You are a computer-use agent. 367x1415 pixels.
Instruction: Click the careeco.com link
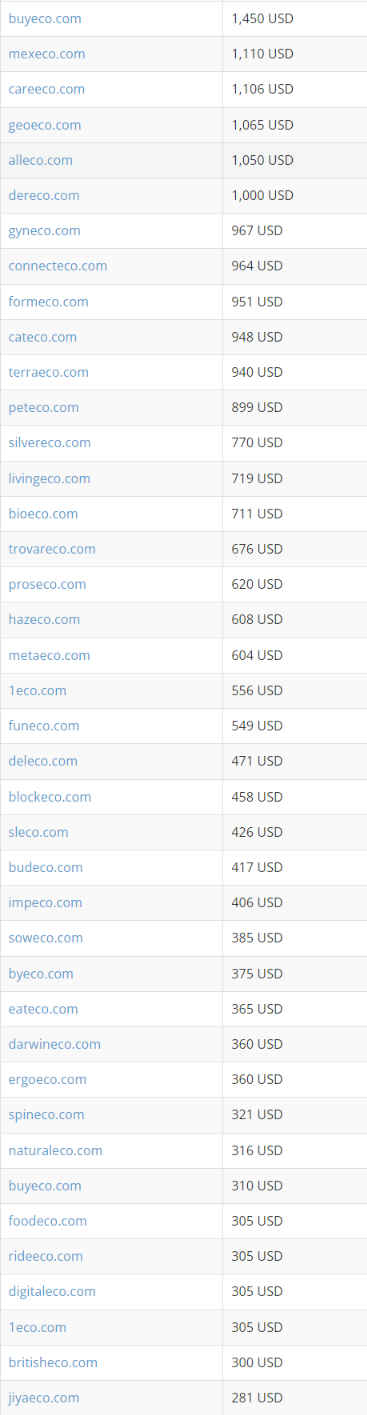pyautogui.click(x=46, y=89)
